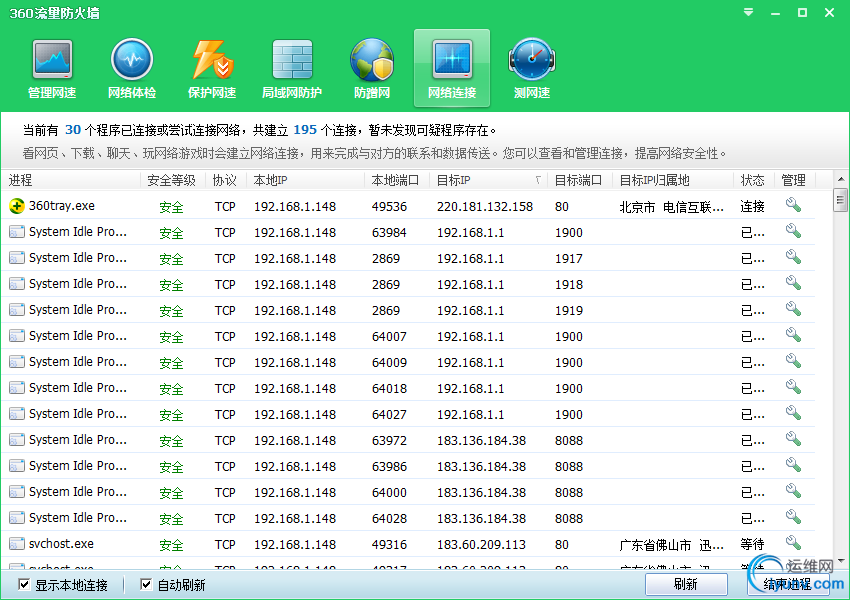
Task: Click target IP 183.60.209.113
Action: point(481,545)
